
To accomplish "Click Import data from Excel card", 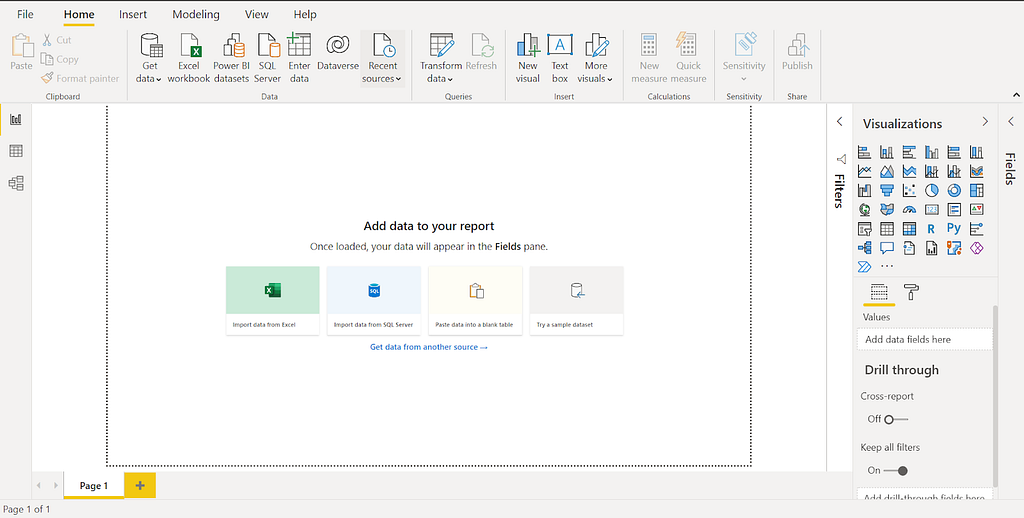I will click(272, 300).
